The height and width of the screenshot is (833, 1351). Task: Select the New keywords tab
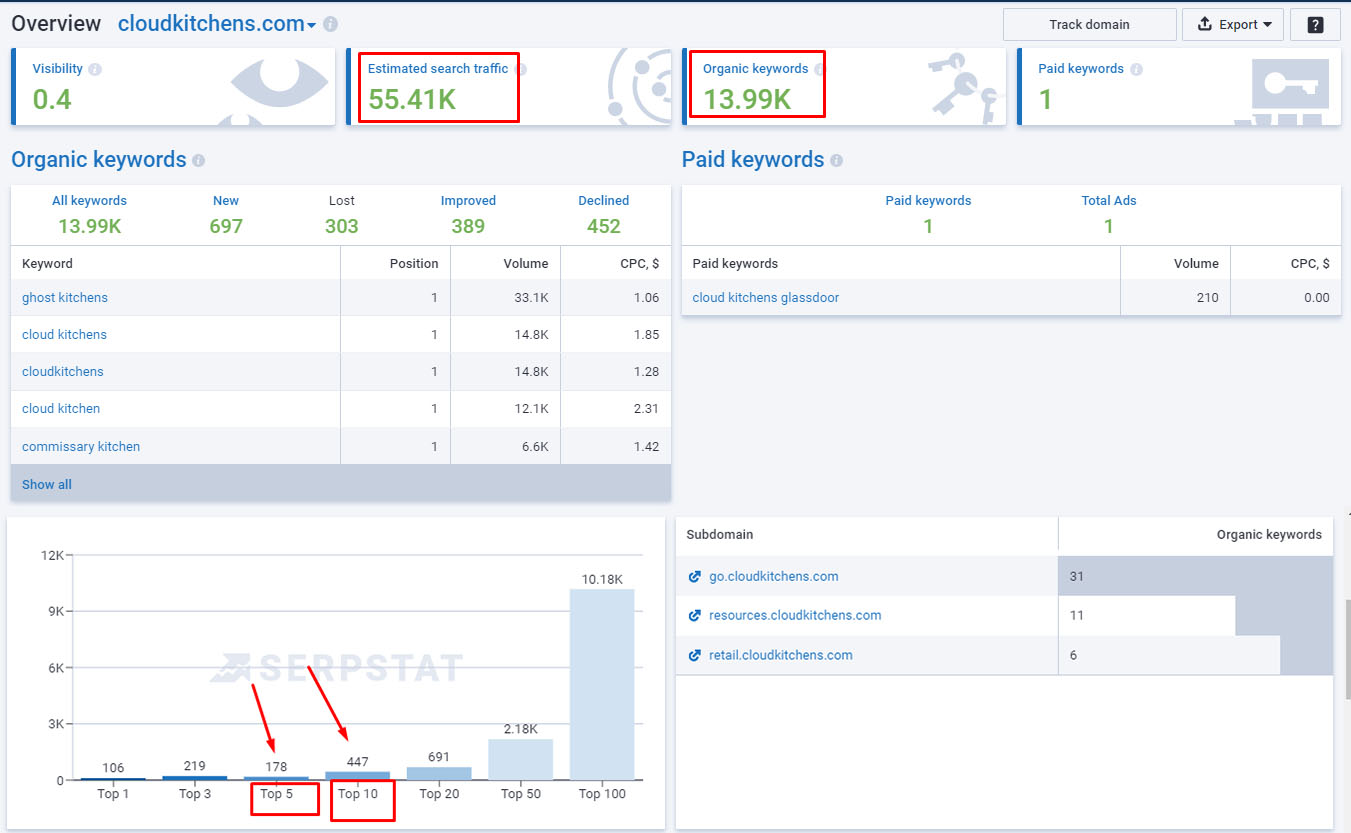(226, 214)
